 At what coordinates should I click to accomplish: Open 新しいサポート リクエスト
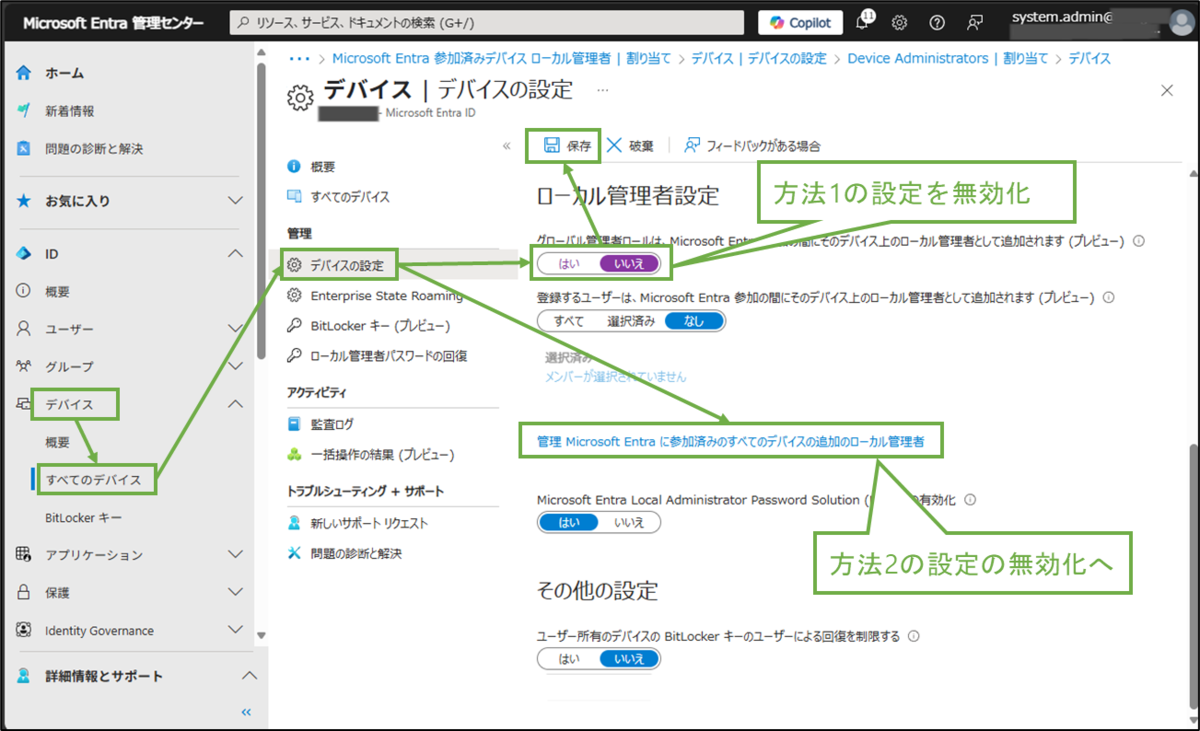pos(369,523)
